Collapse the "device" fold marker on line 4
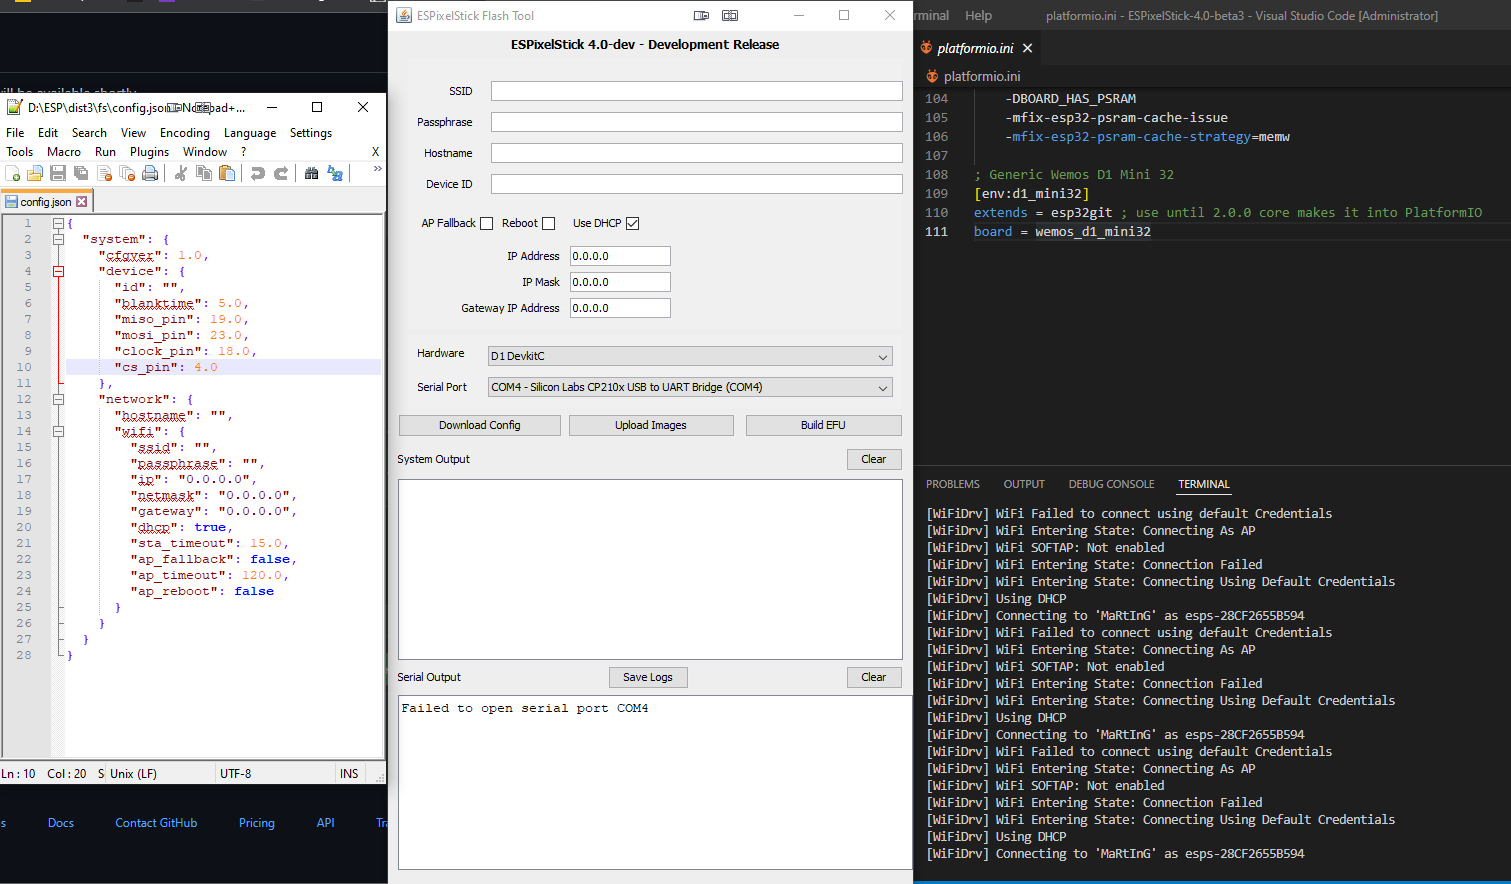This screenshot has height=884, width=1511. pos(58,271)
